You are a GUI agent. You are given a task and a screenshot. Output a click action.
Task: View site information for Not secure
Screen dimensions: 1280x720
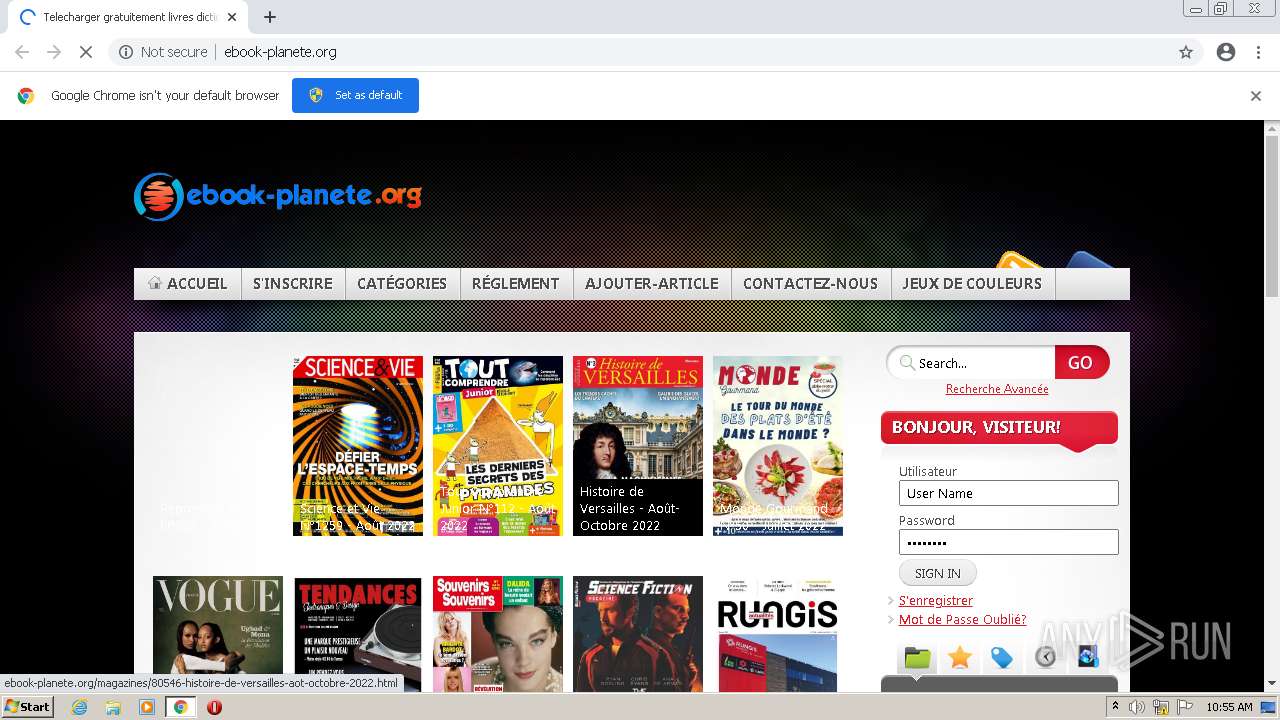click(163, 52)
